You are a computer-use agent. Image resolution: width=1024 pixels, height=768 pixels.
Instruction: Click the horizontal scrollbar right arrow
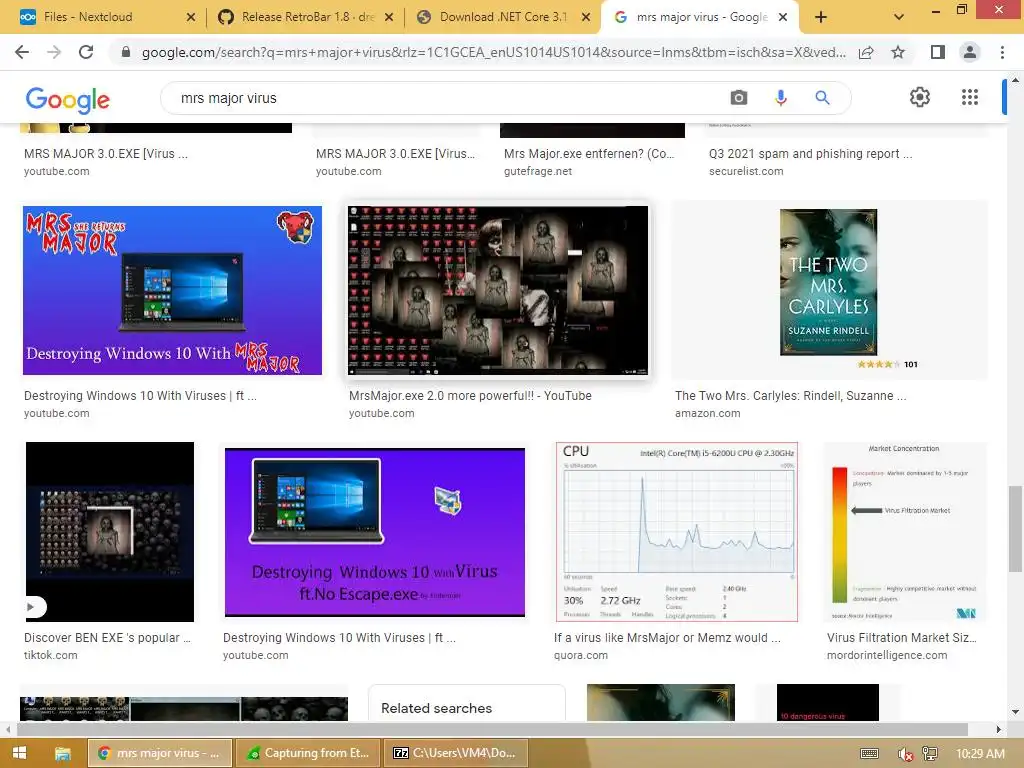(x=999, y=729)
